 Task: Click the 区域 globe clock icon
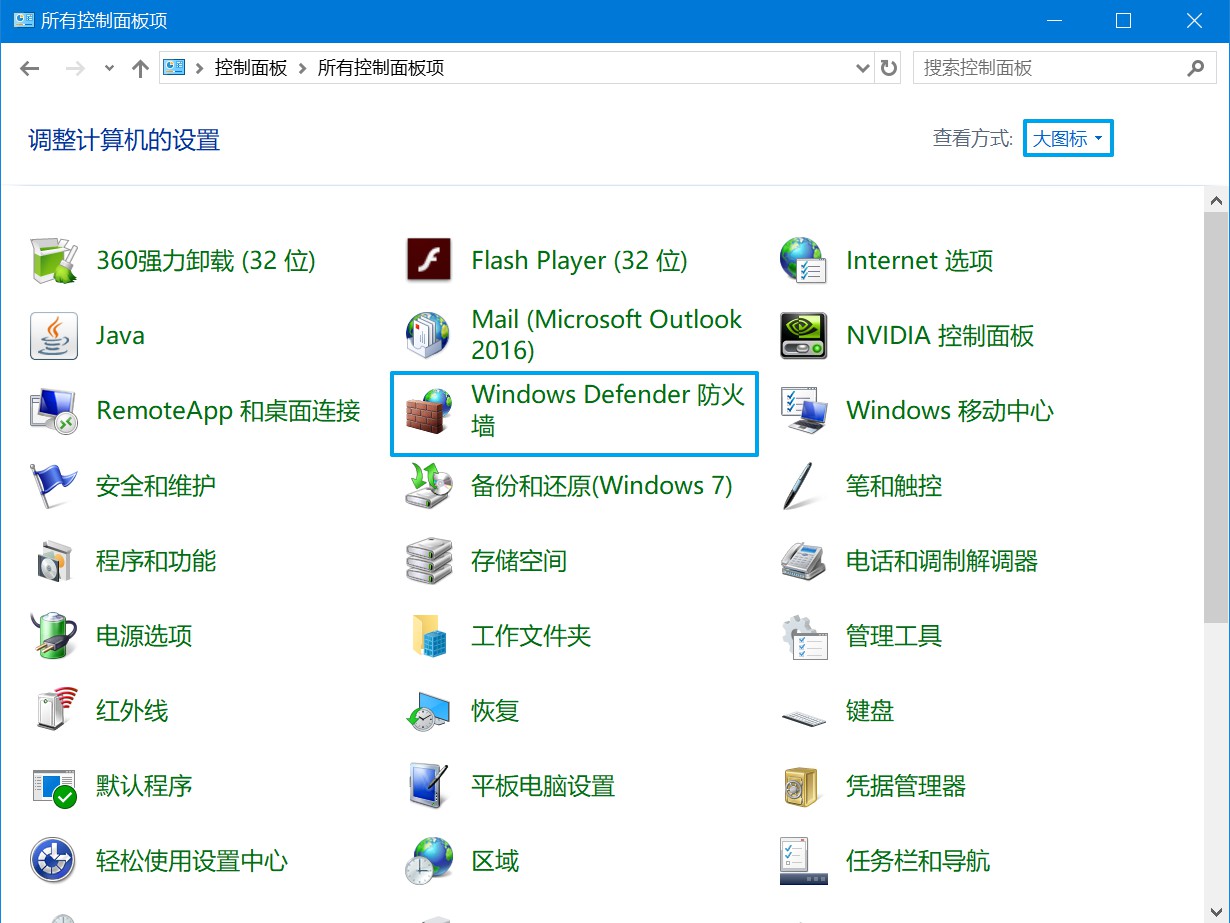pyautogui.click(x=429, y=861)
